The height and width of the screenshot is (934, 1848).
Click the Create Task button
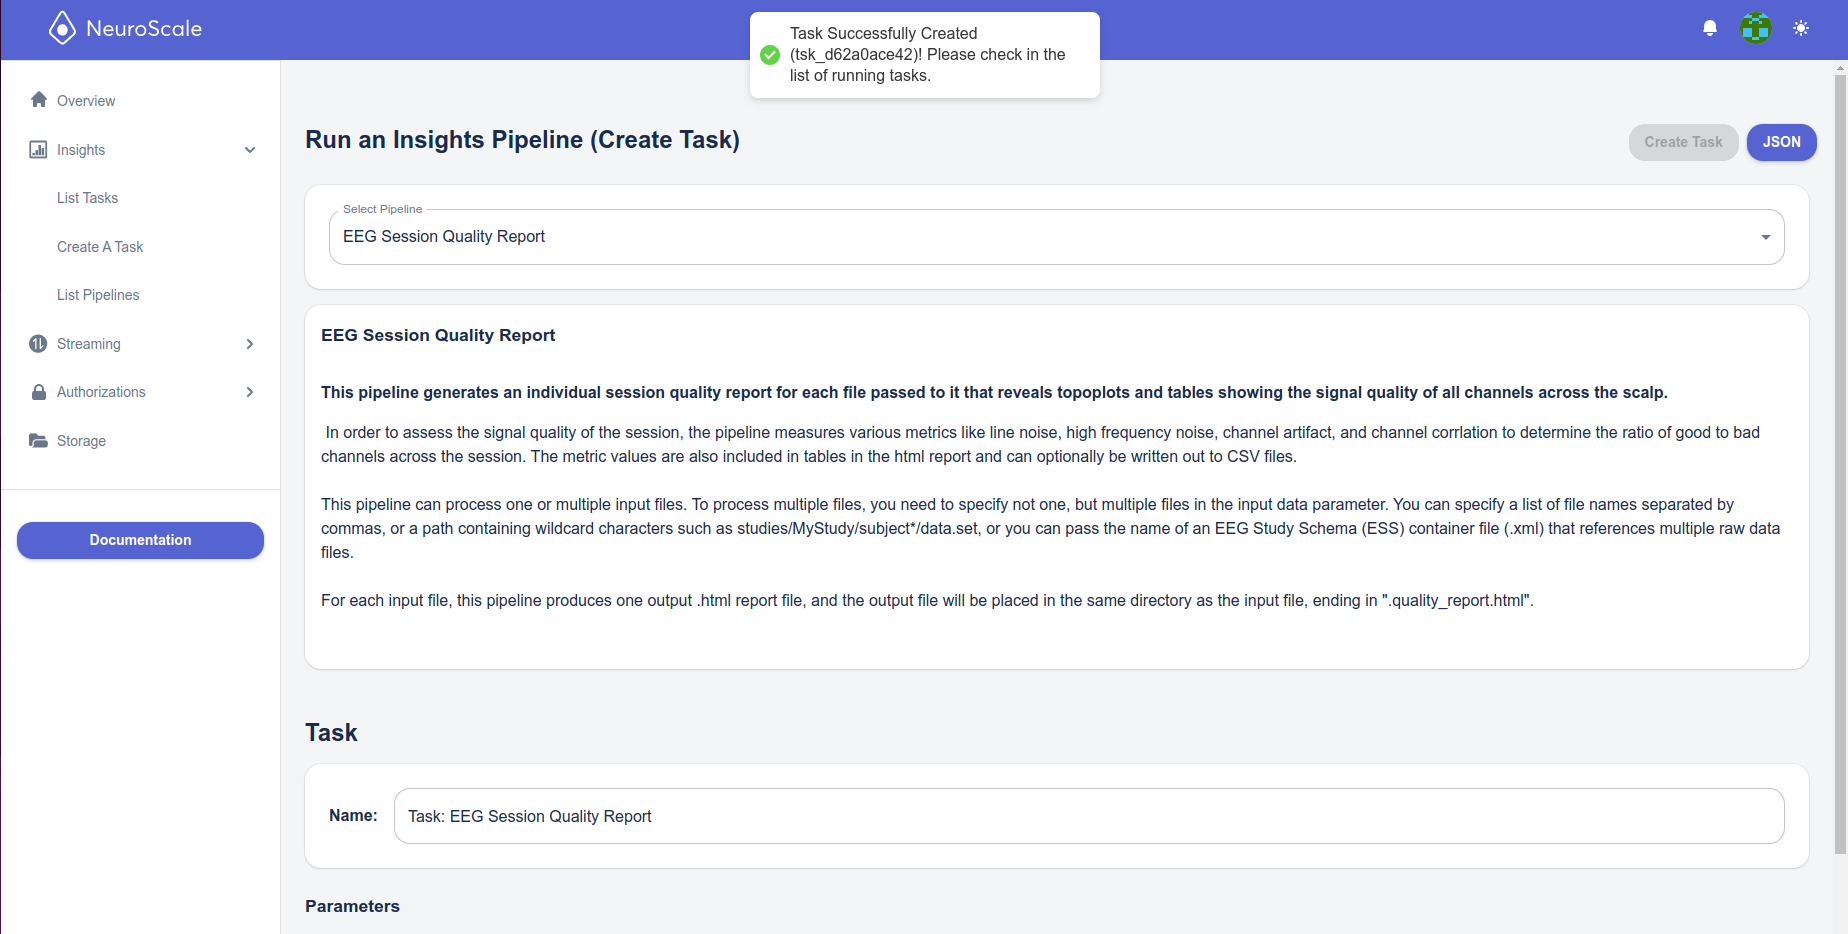1684,142
